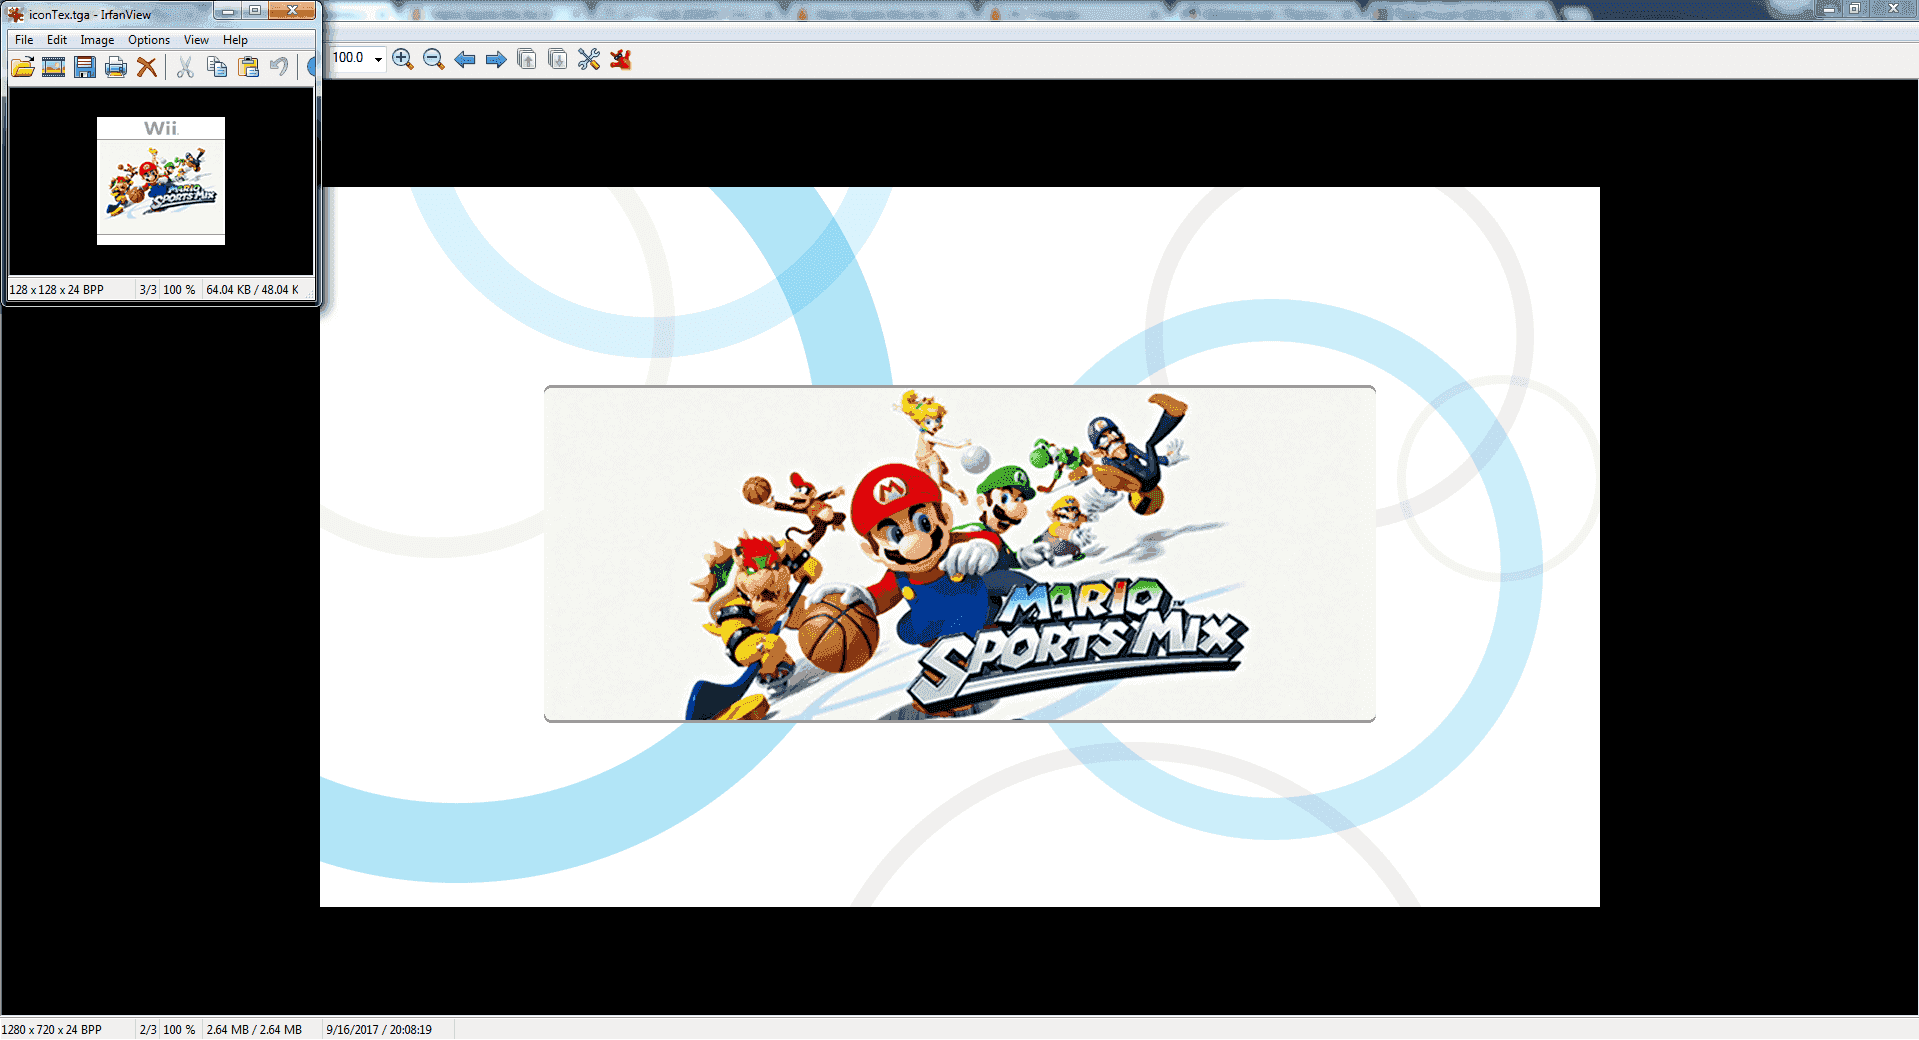
Task: Click '1280 x 720 x 24 BPP' status text
Action: (x=52, y=1030)
